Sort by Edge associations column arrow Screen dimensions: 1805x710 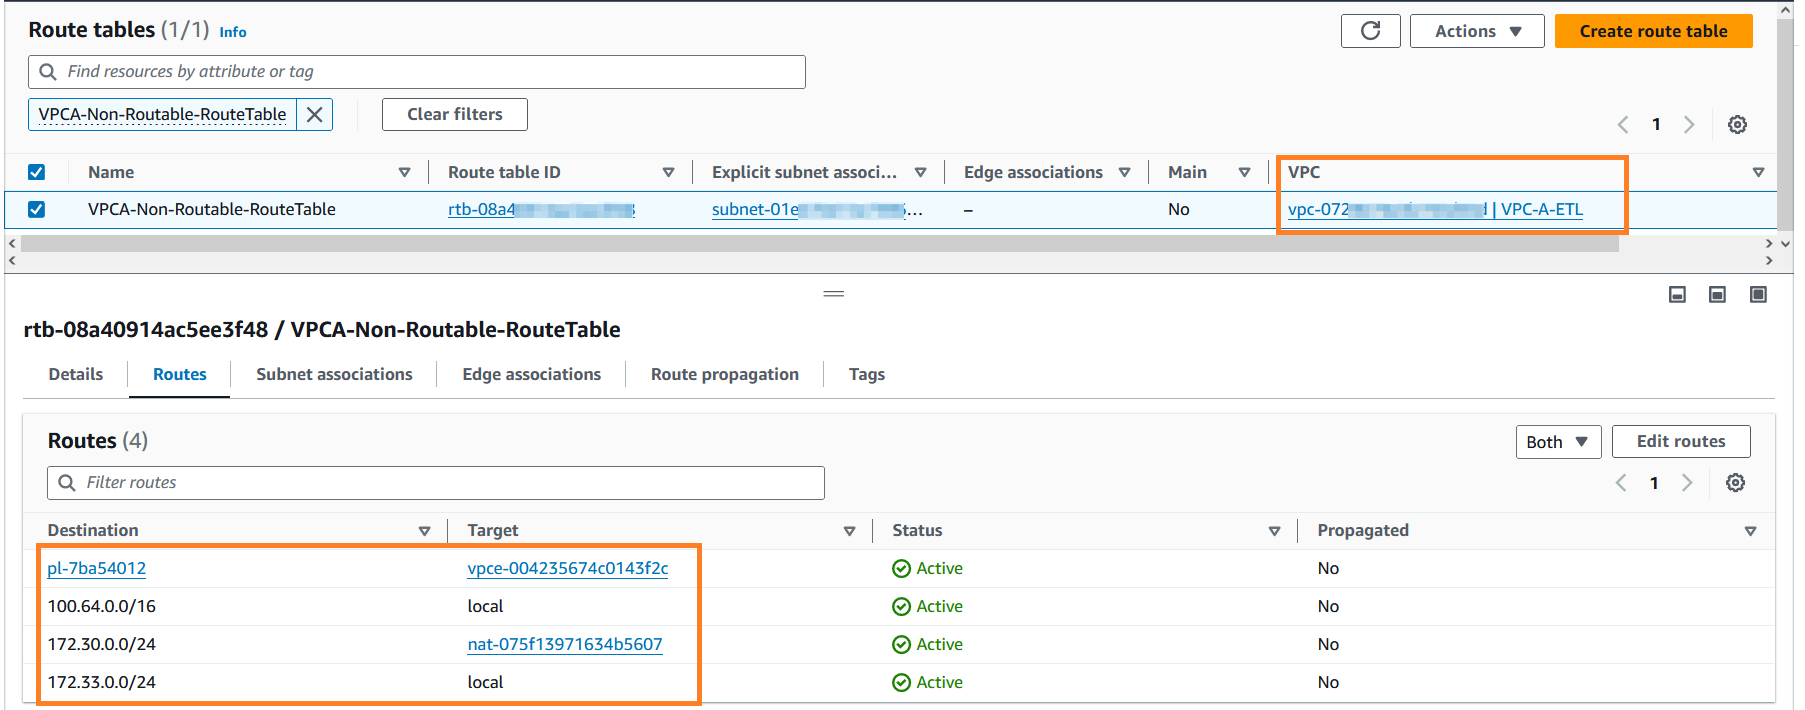(1125, 173)
